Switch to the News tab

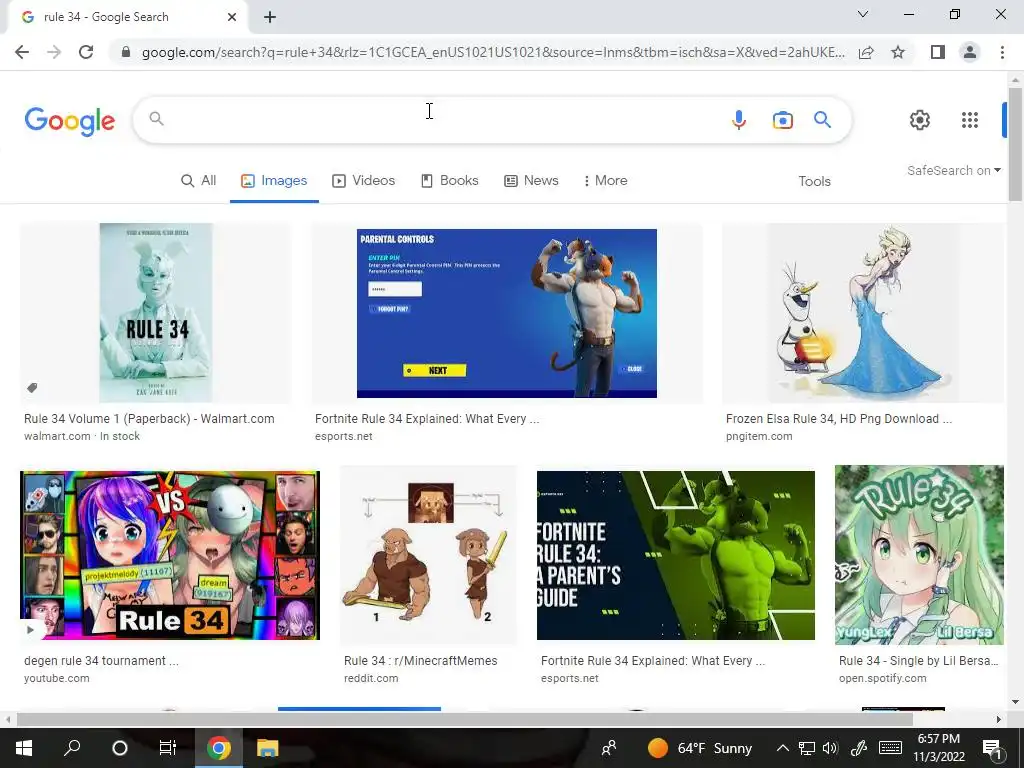click(531, 181)
